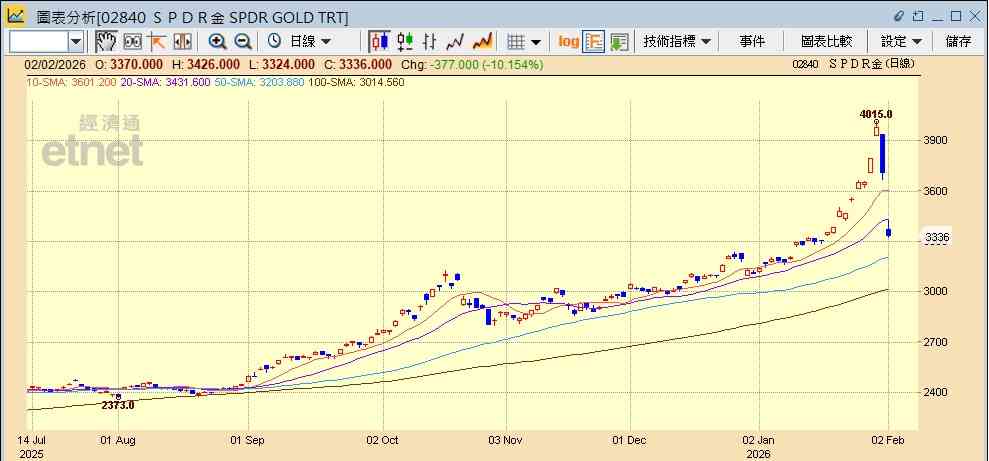
Task: Open the 日線 period dropdown
Action: (x=310, y=42)
